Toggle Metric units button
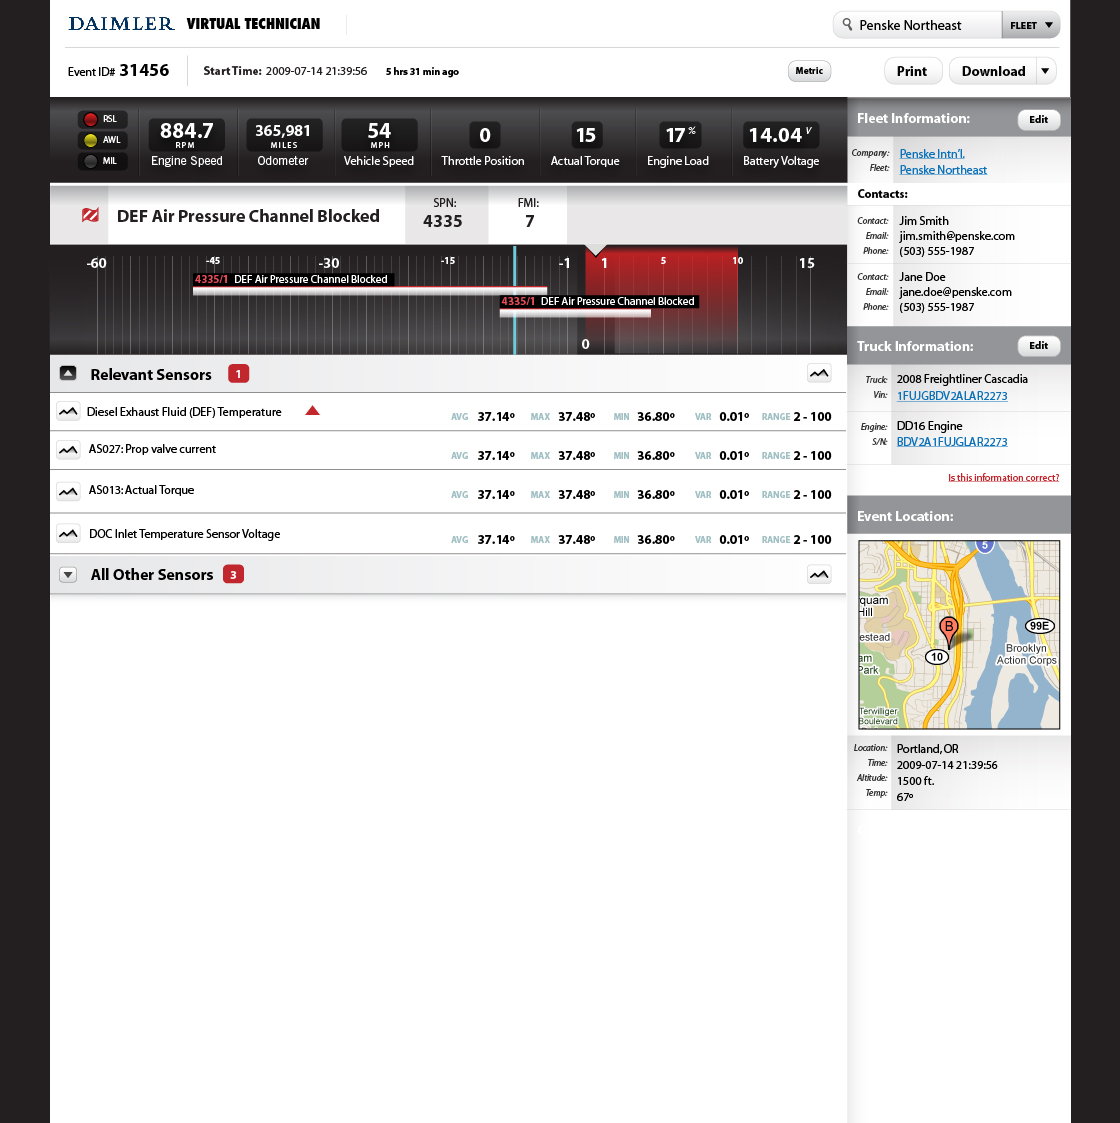Viewport: 1120px width, 1123px height. point(809,71)
